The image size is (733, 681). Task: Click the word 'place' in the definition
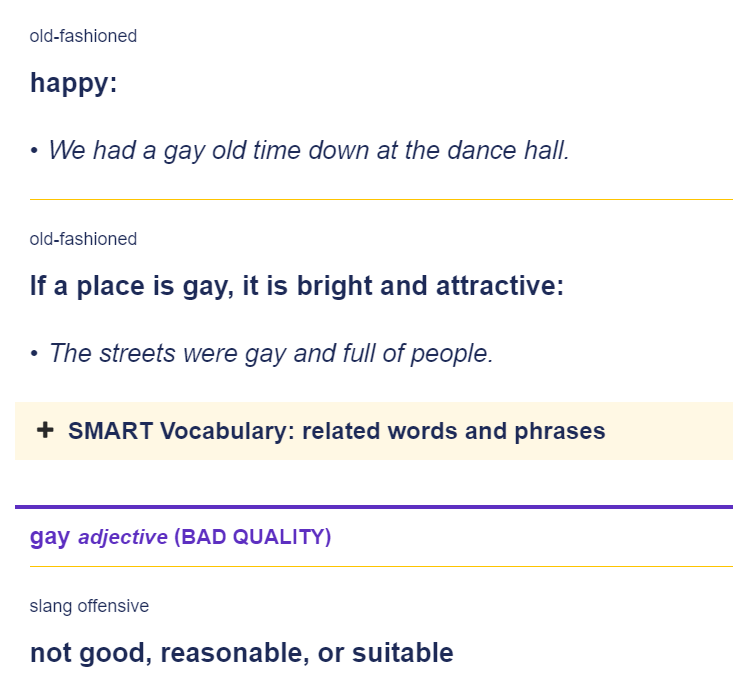pos(111,286)
